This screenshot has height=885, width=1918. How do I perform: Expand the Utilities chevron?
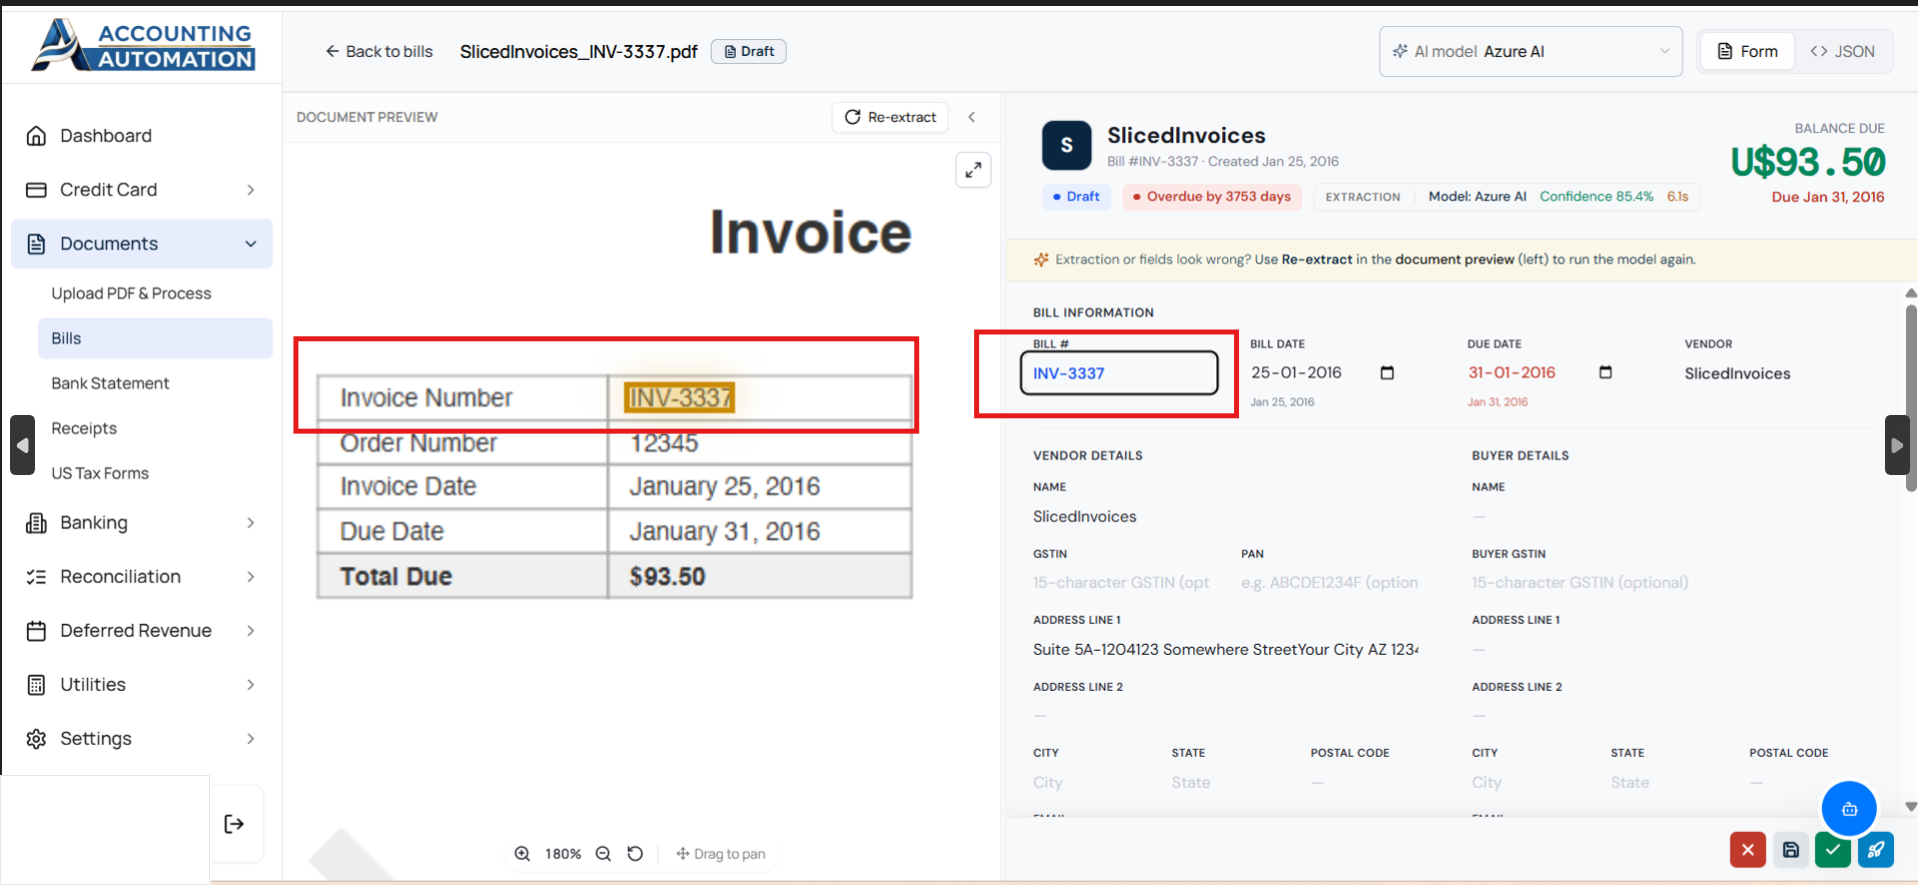pos(250,685)
